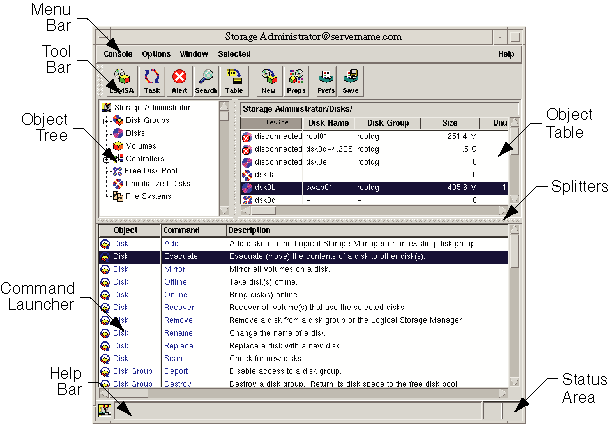Click the New toolbar icon
The image size is (609, 424).
(269, 79)
